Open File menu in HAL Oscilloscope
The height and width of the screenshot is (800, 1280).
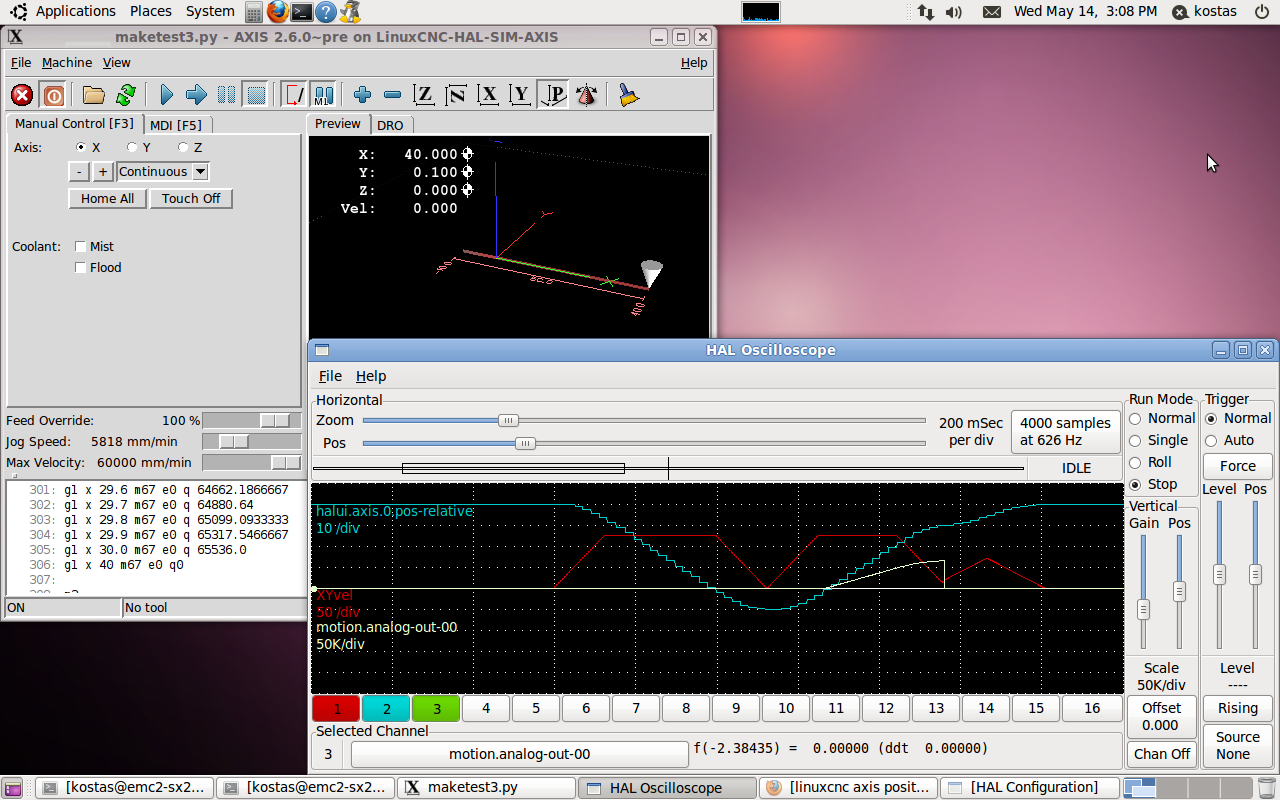click(330, 376)
